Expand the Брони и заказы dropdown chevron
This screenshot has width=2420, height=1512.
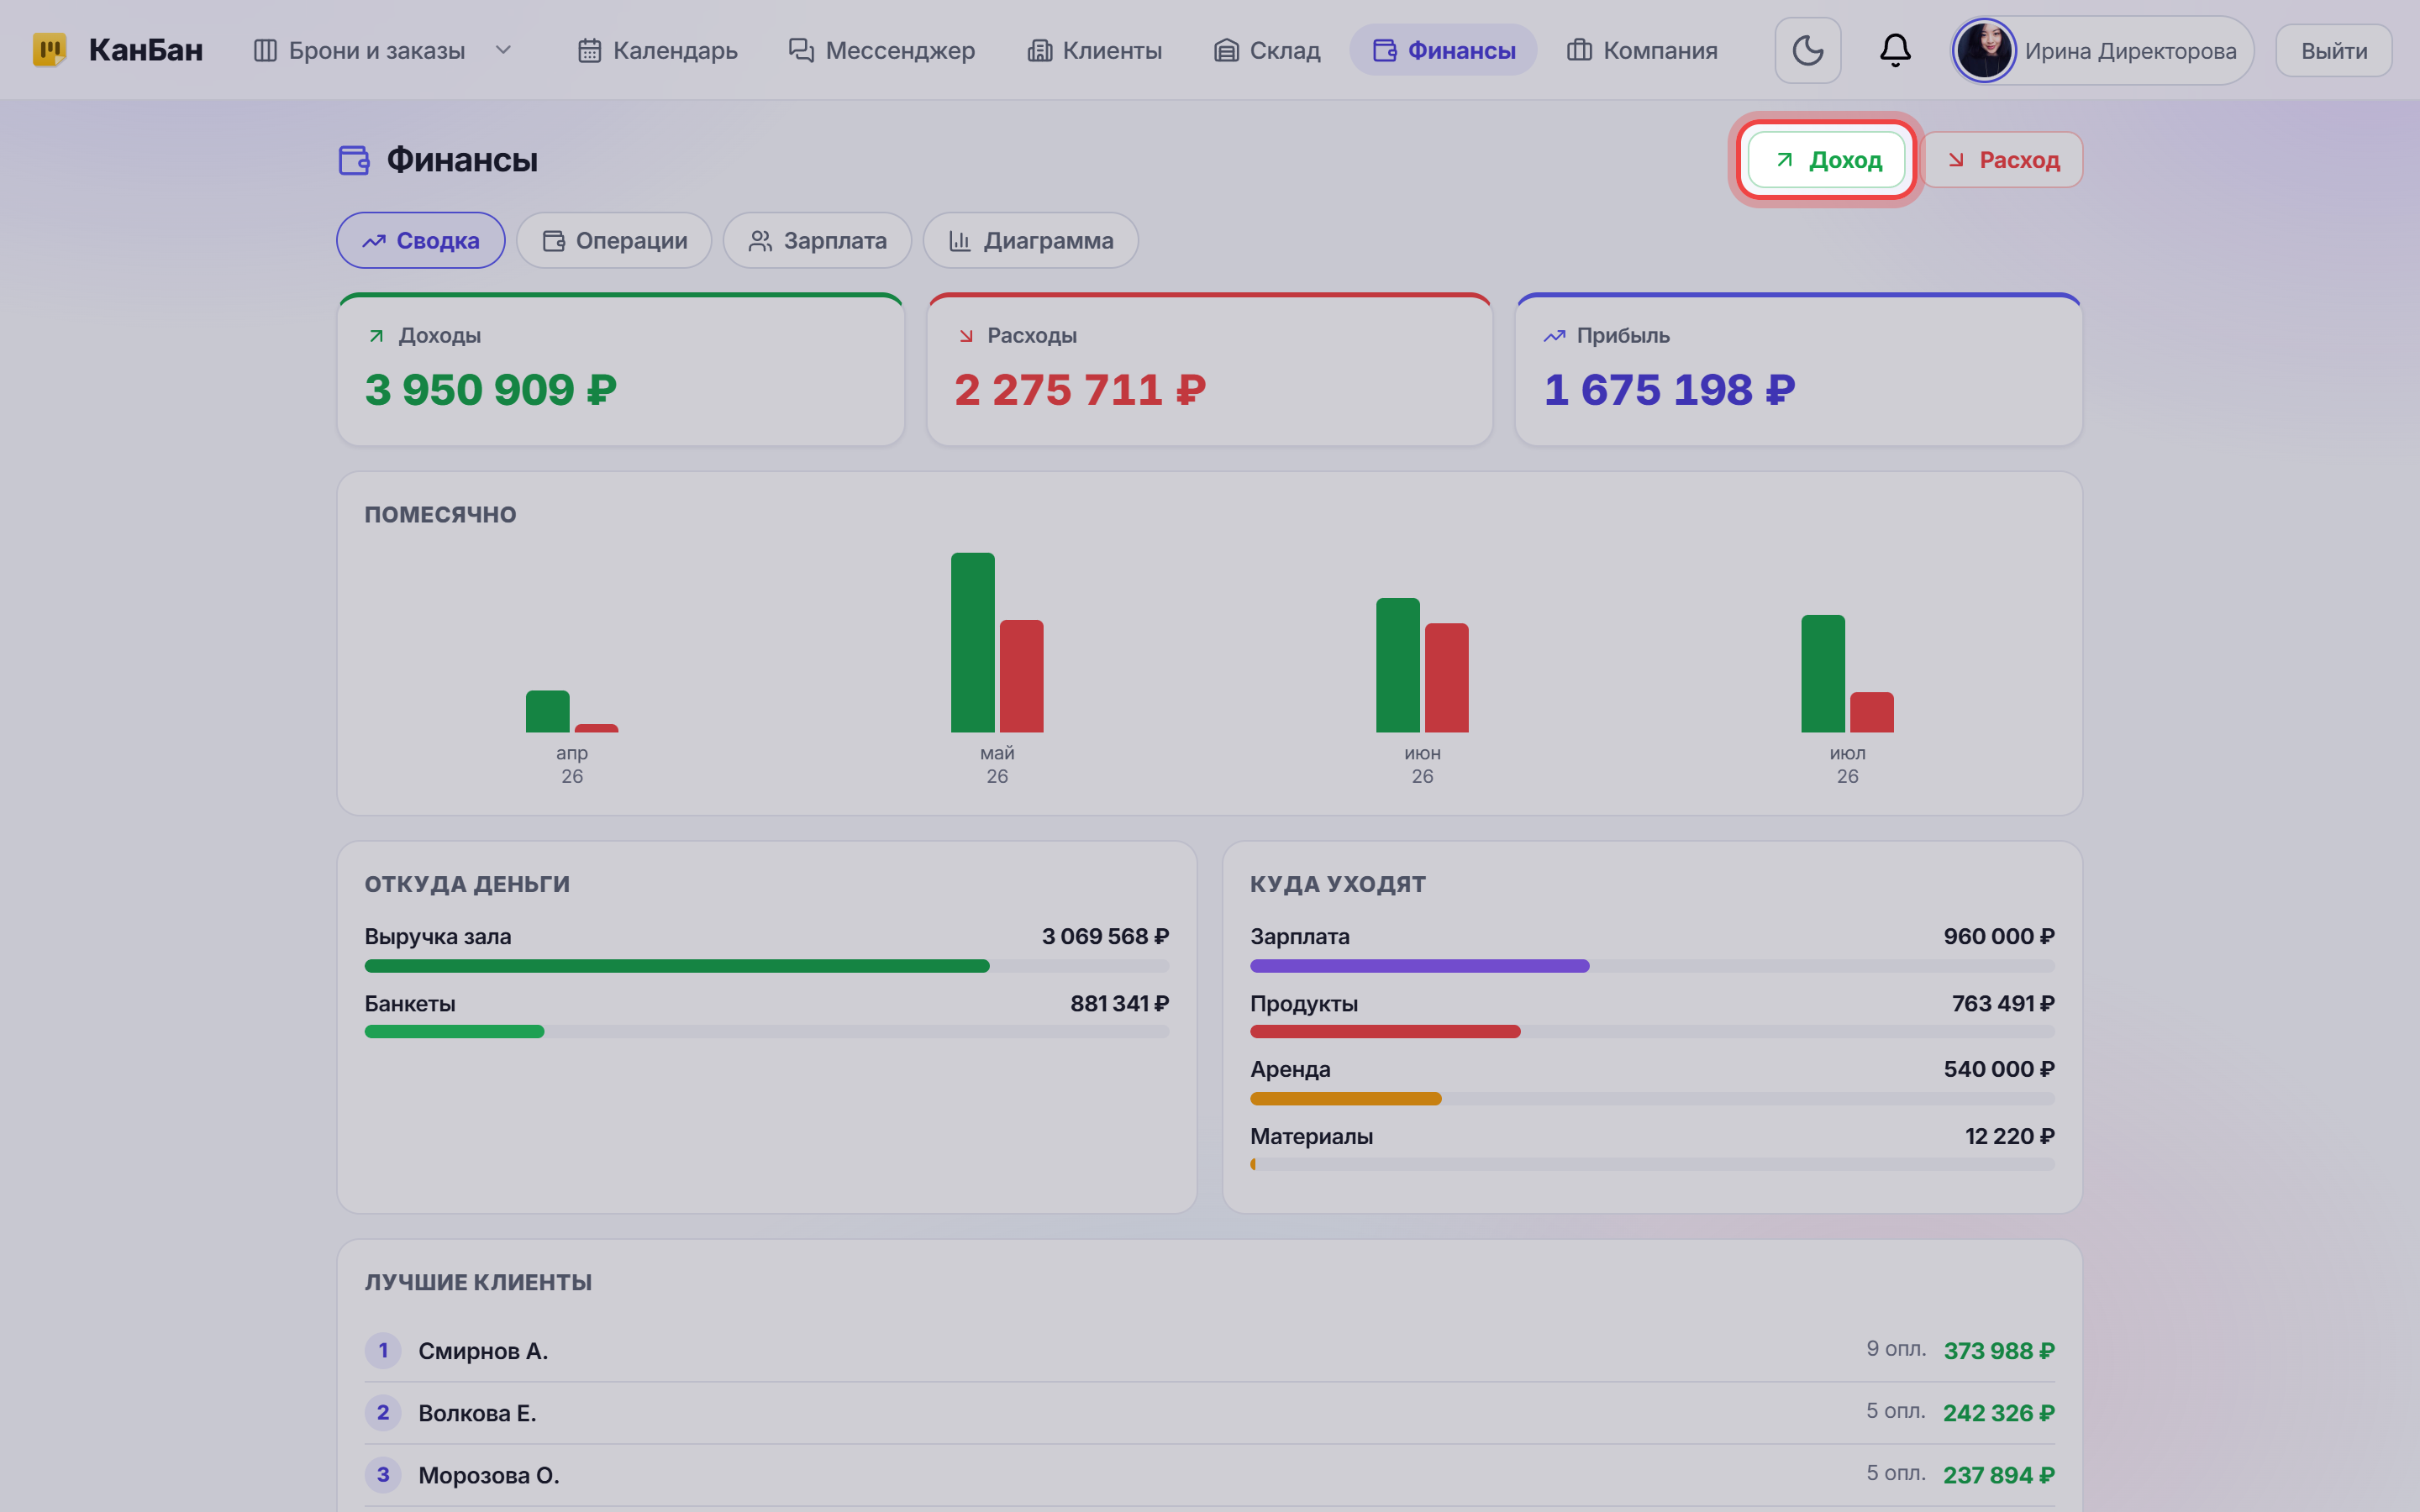coord(503,50)
